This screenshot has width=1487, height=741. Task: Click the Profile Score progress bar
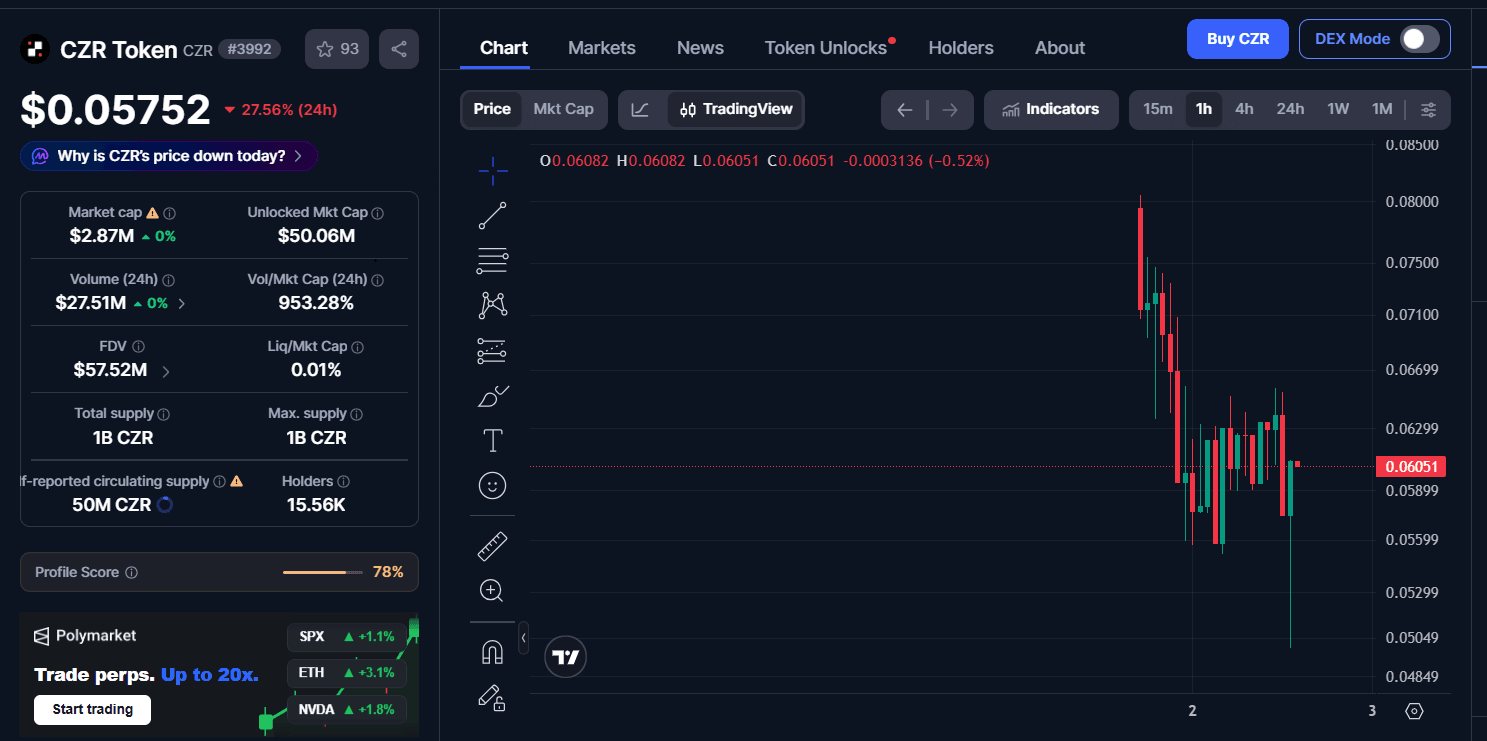(322, 572)
